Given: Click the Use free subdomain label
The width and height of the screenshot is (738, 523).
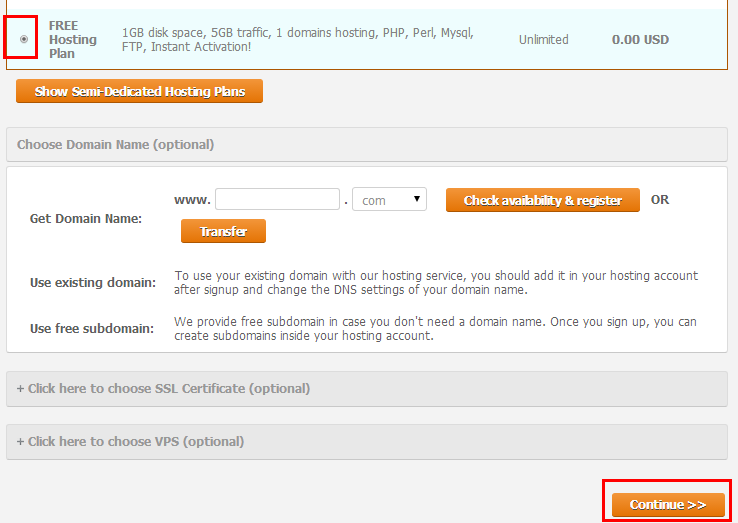Looking at the screenshot, I should coord(92,329).
